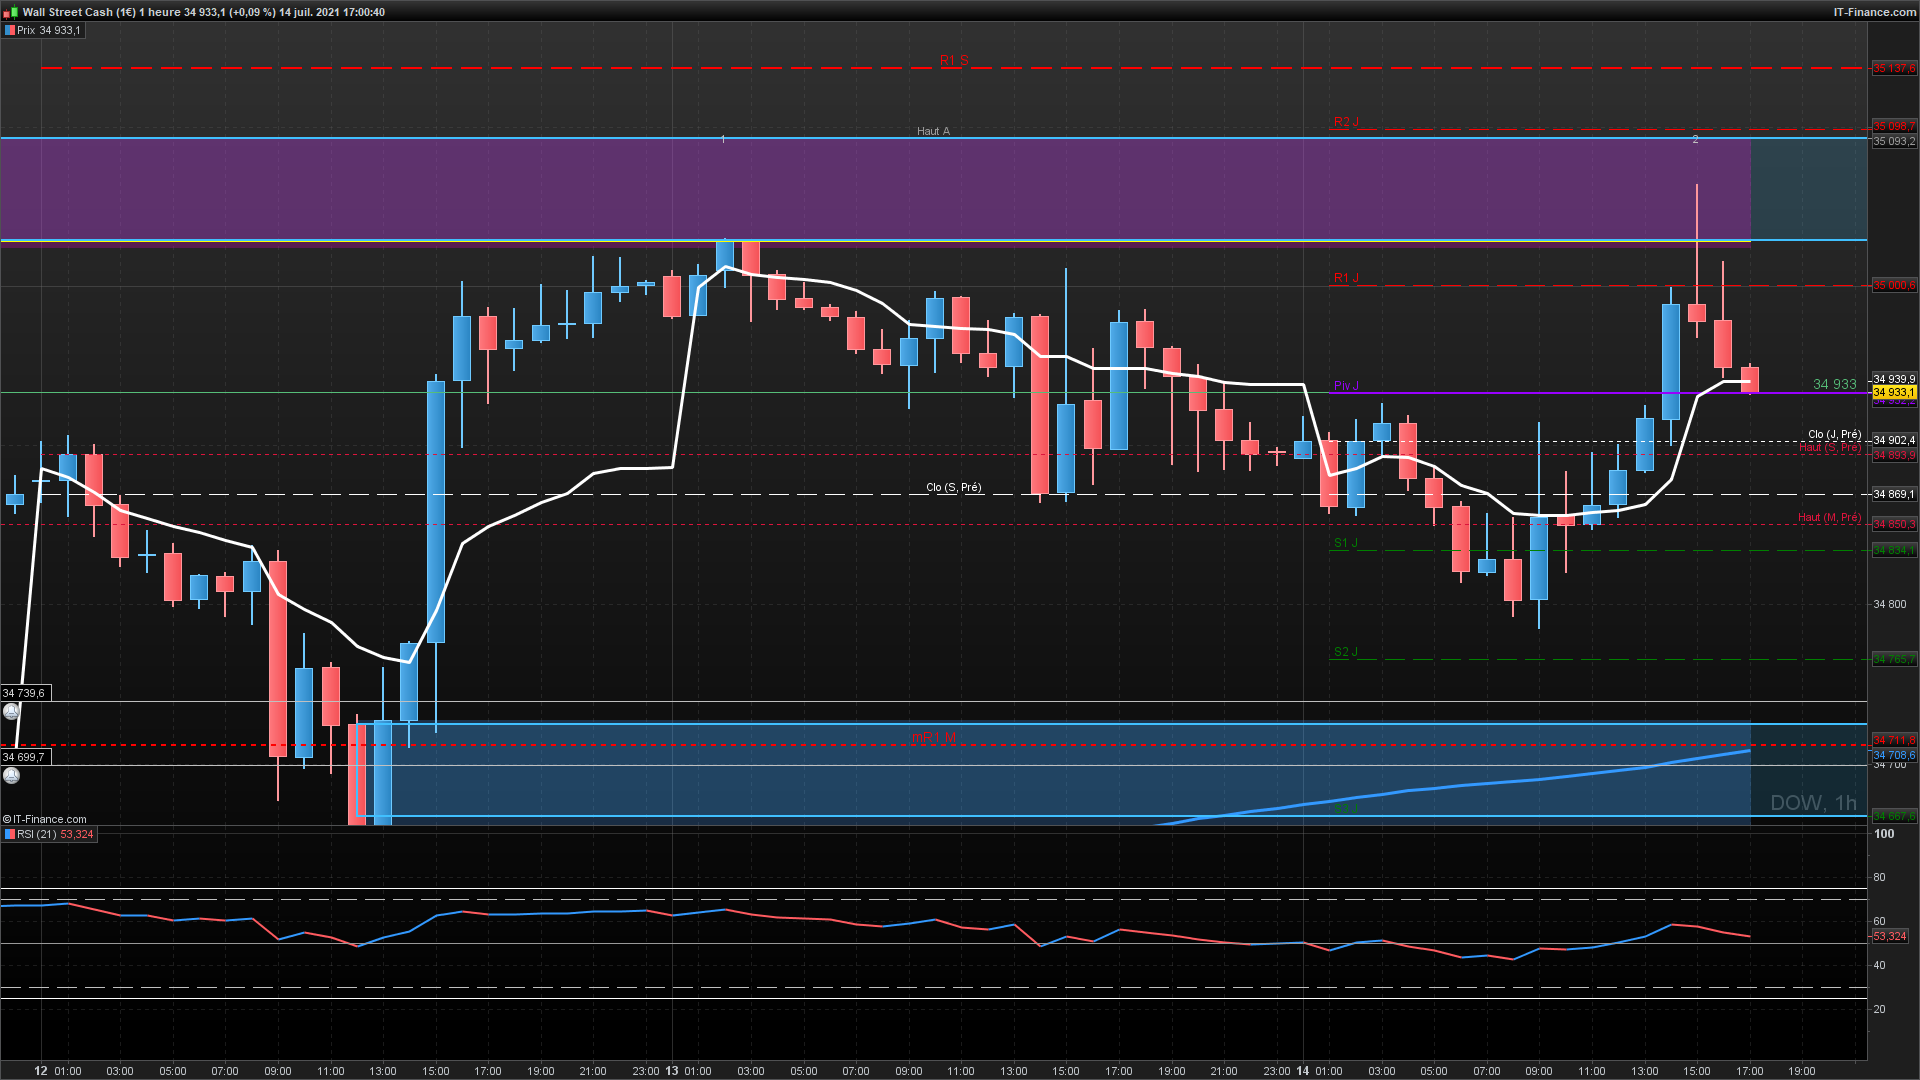Open the Prix 34 933,1 indicator label
The width and height of the screenshot is (1920, 1080).
click(48, 30)
